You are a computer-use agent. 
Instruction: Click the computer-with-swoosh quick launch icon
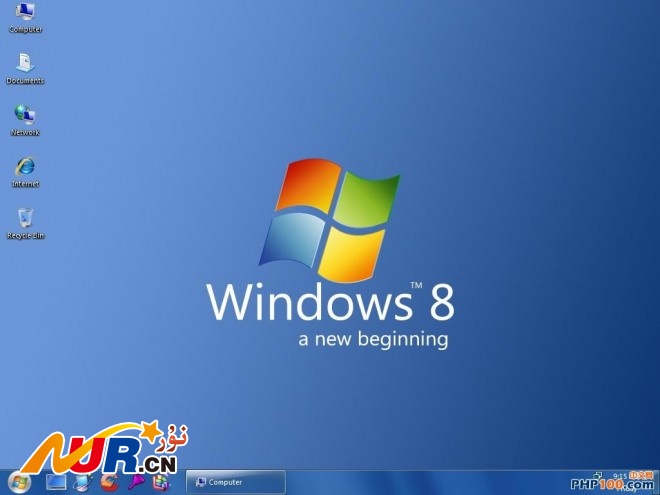82,482
